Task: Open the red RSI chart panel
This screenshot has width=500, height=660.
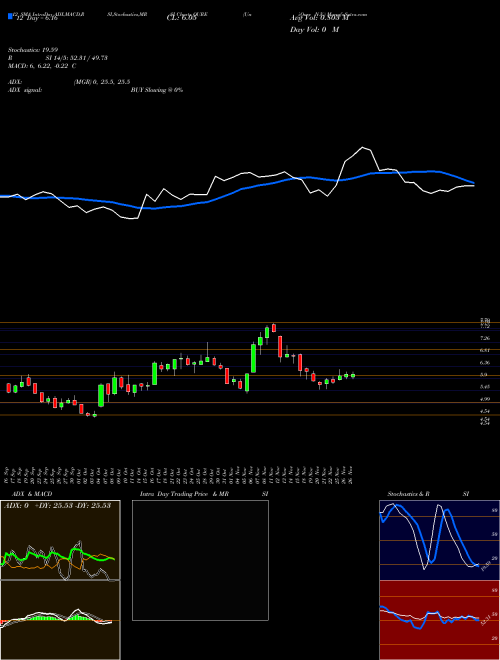Action: click(x=439, y=620)
